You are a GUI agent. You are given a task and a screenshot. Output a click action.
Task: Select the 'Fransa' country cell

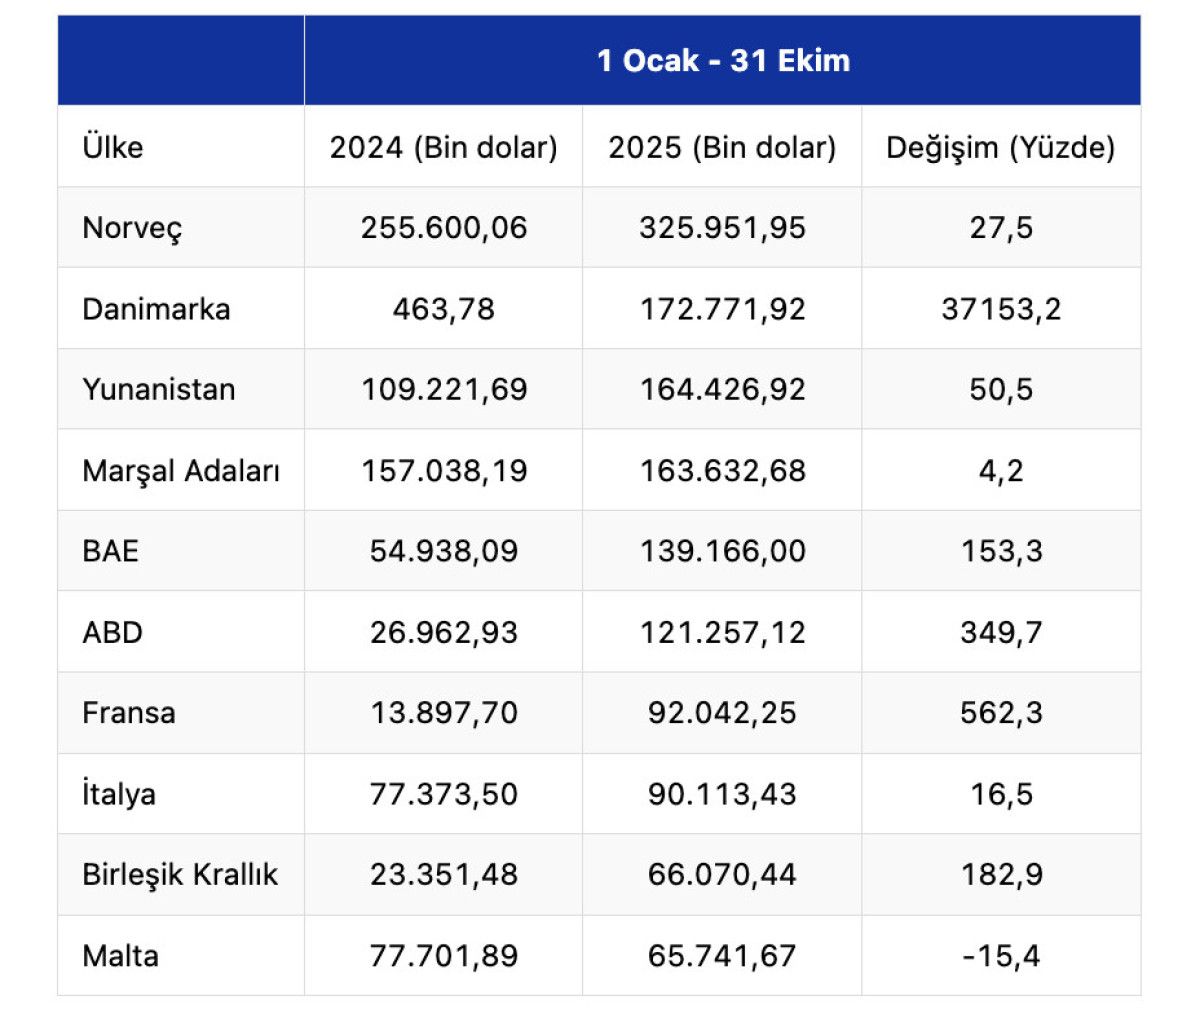[129, 713]
